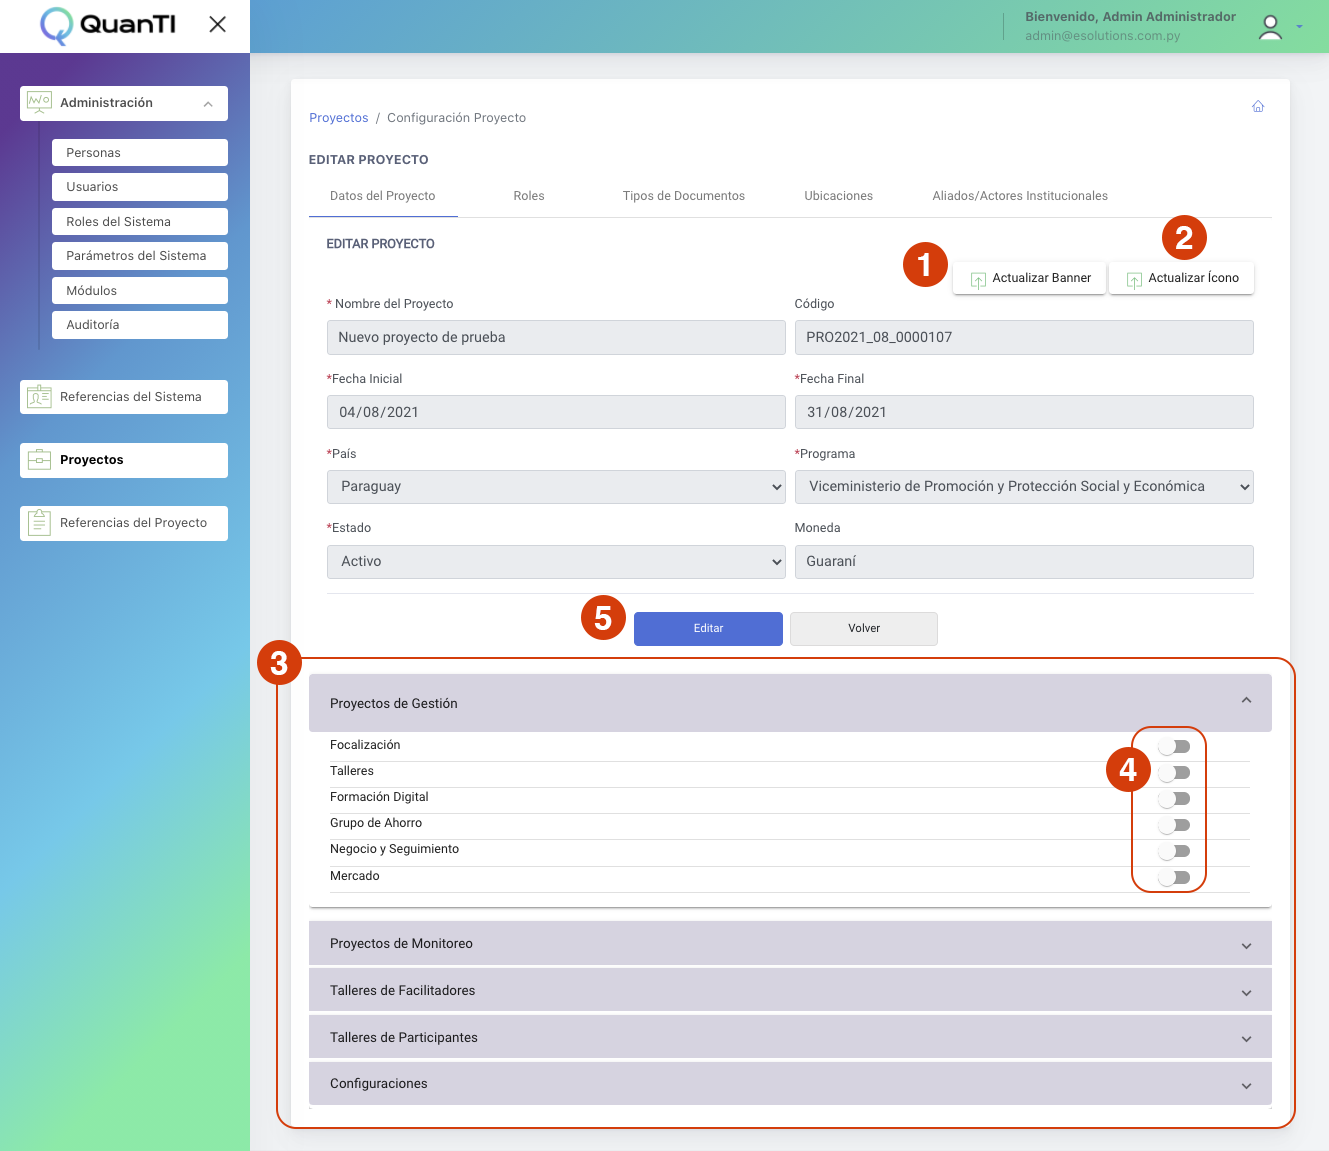The image size is (1329, 1151).
Task: Click the Administración menu icon
Action: pyautogui.click(x=40, y=102)
